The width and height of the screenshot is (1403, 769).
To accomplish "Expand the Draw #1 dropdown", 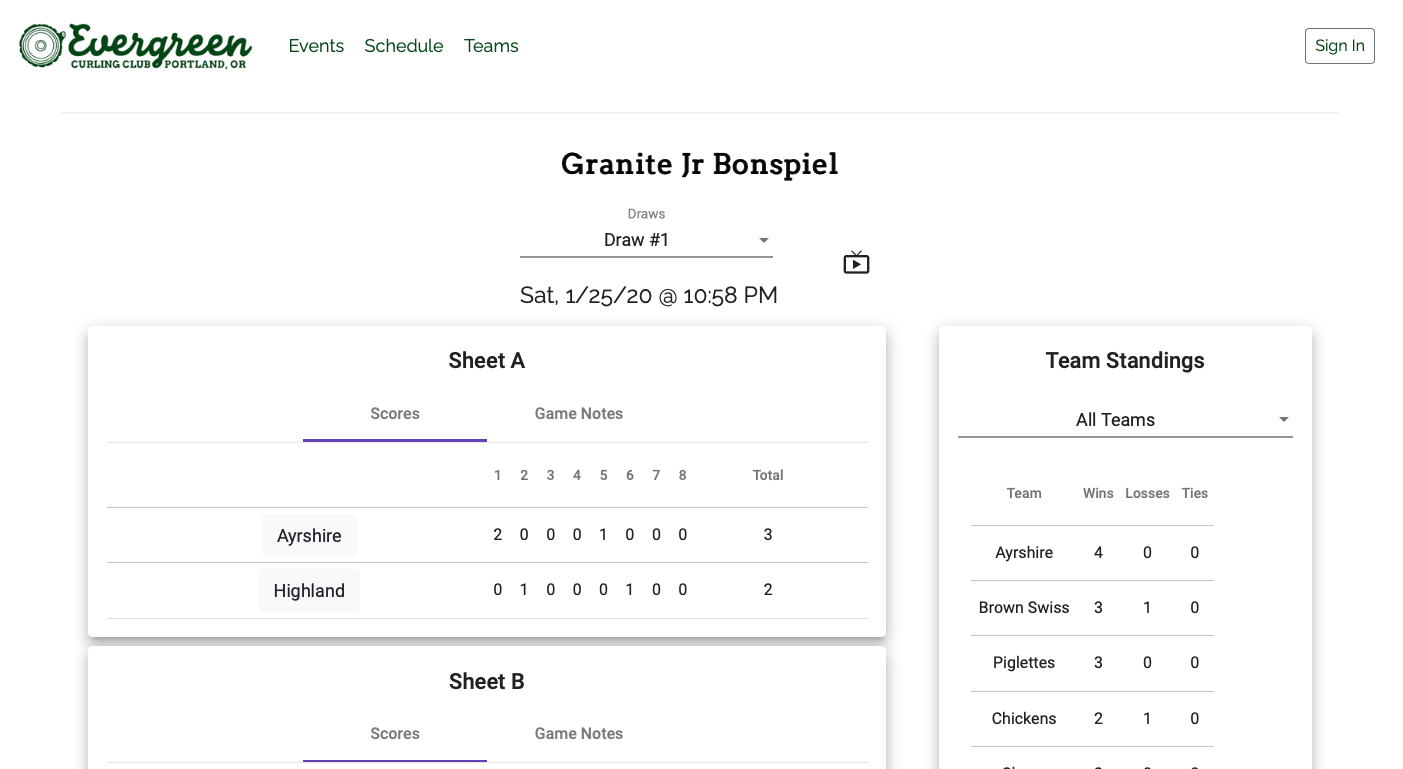I will pos(637,240).
